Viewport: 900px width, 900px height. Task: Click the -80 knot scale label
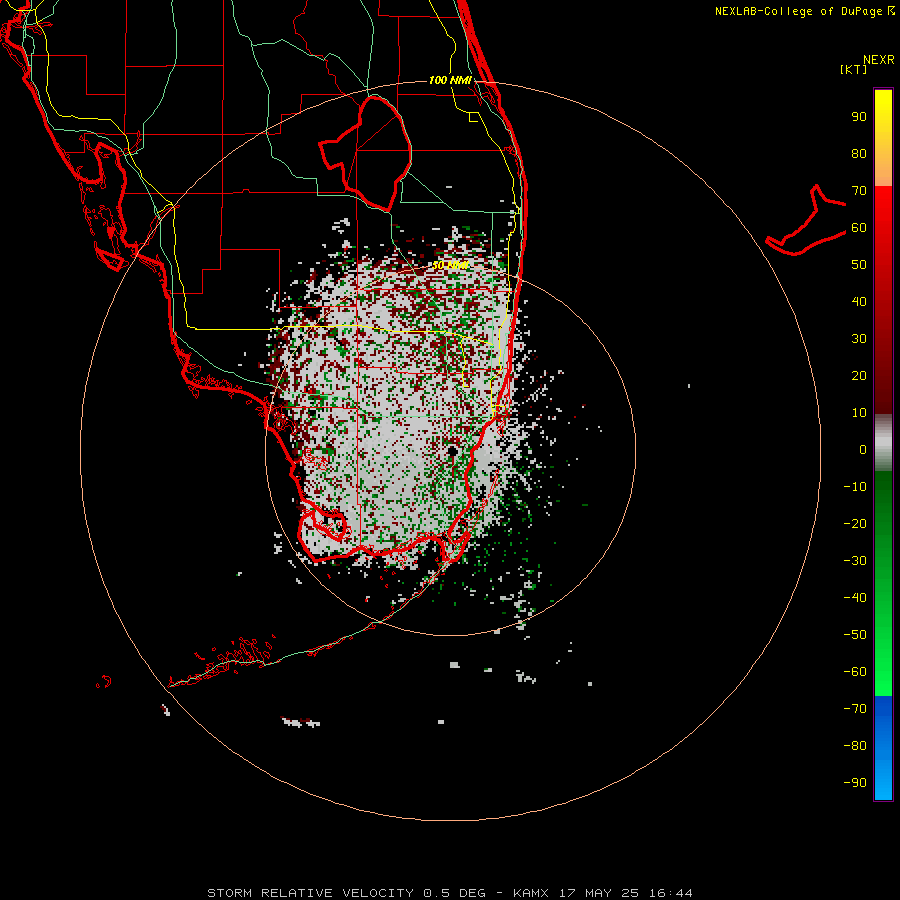(x=855, y=746)
